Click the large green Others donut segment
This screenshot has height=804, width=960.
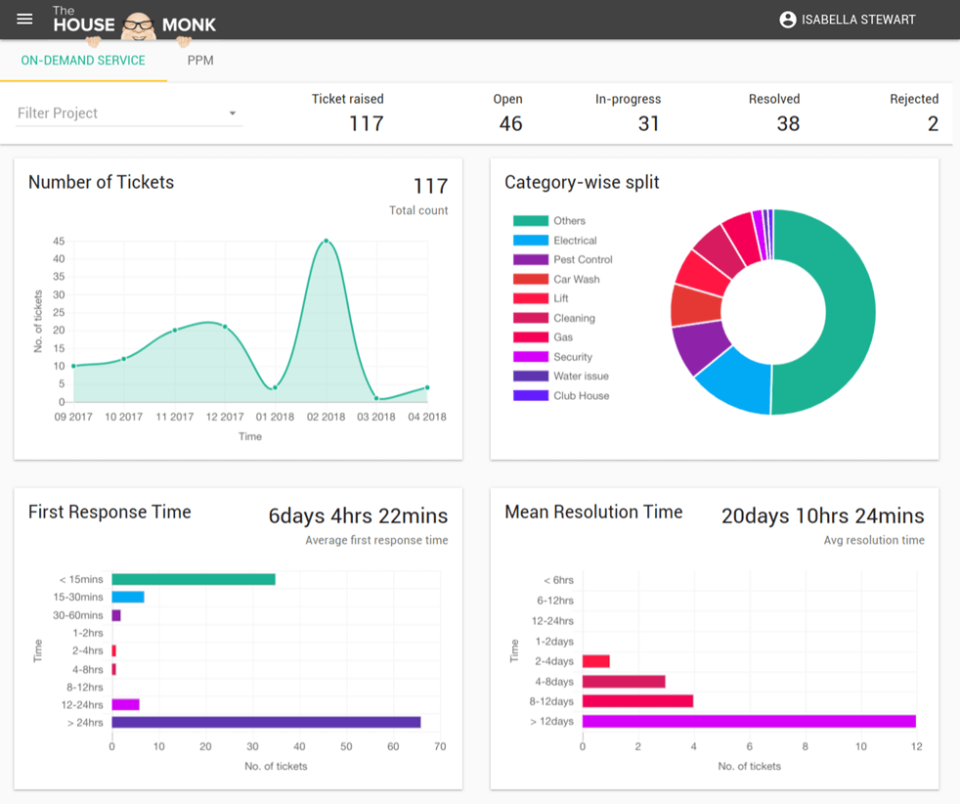click(x=848, y=312)
